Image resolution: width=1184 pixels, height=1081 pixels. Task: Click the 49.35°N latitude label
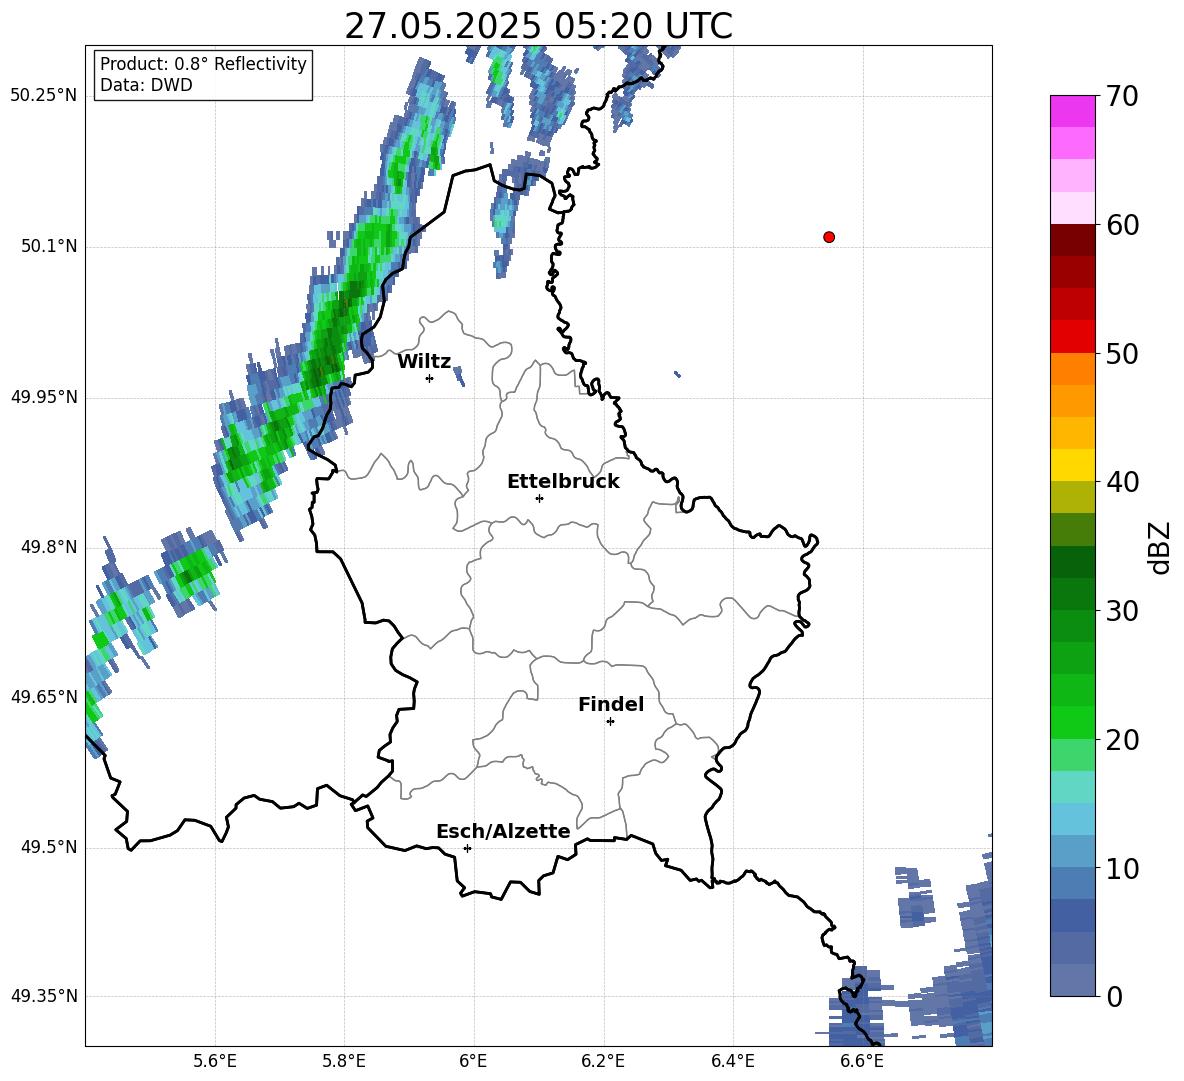[x=44, y=996]
